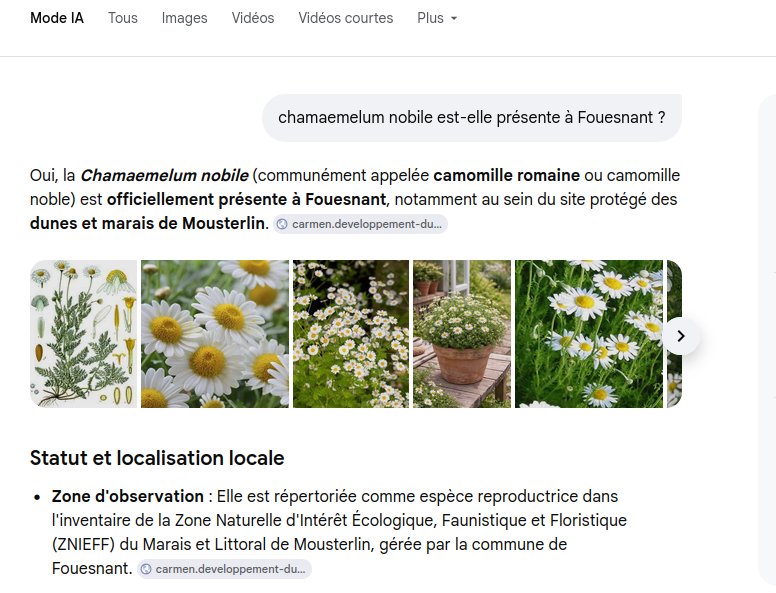The image size is (776, 593).
Task: Open the Vidéos tab
Action: (253, 18)
